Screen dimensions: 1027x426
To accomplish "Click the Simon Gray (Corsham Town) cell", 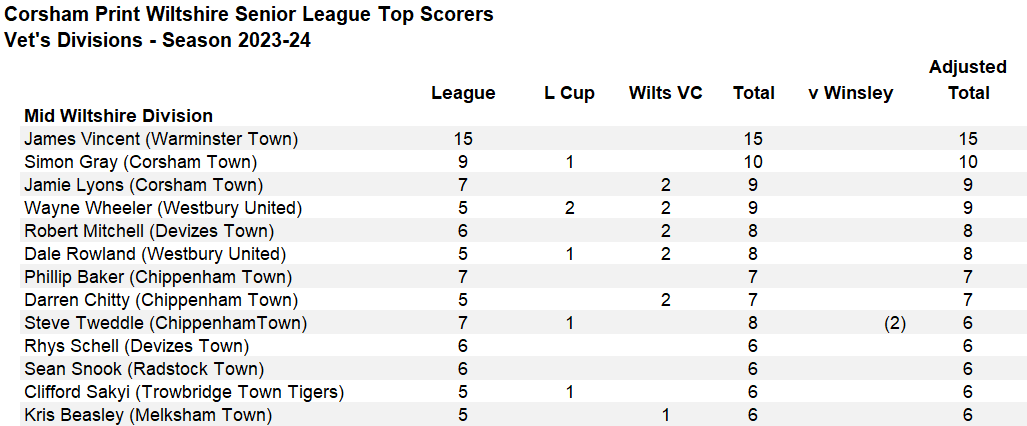I will coord(140,162).
